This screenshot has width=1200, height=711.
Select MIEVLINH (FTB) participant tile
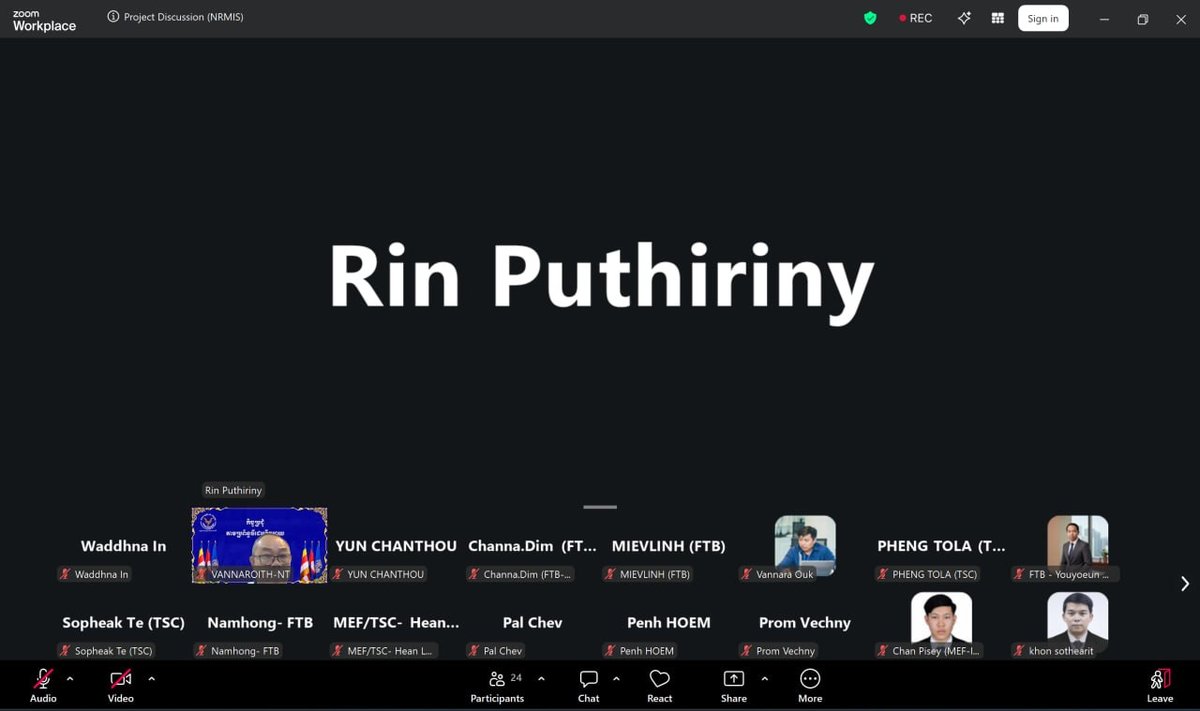(668, 546)
